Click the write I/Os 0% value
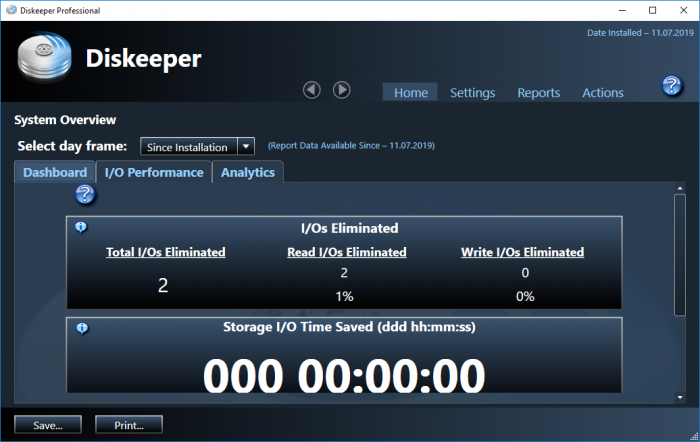Screen dimensions: 700x442 (x=525, y=296)
